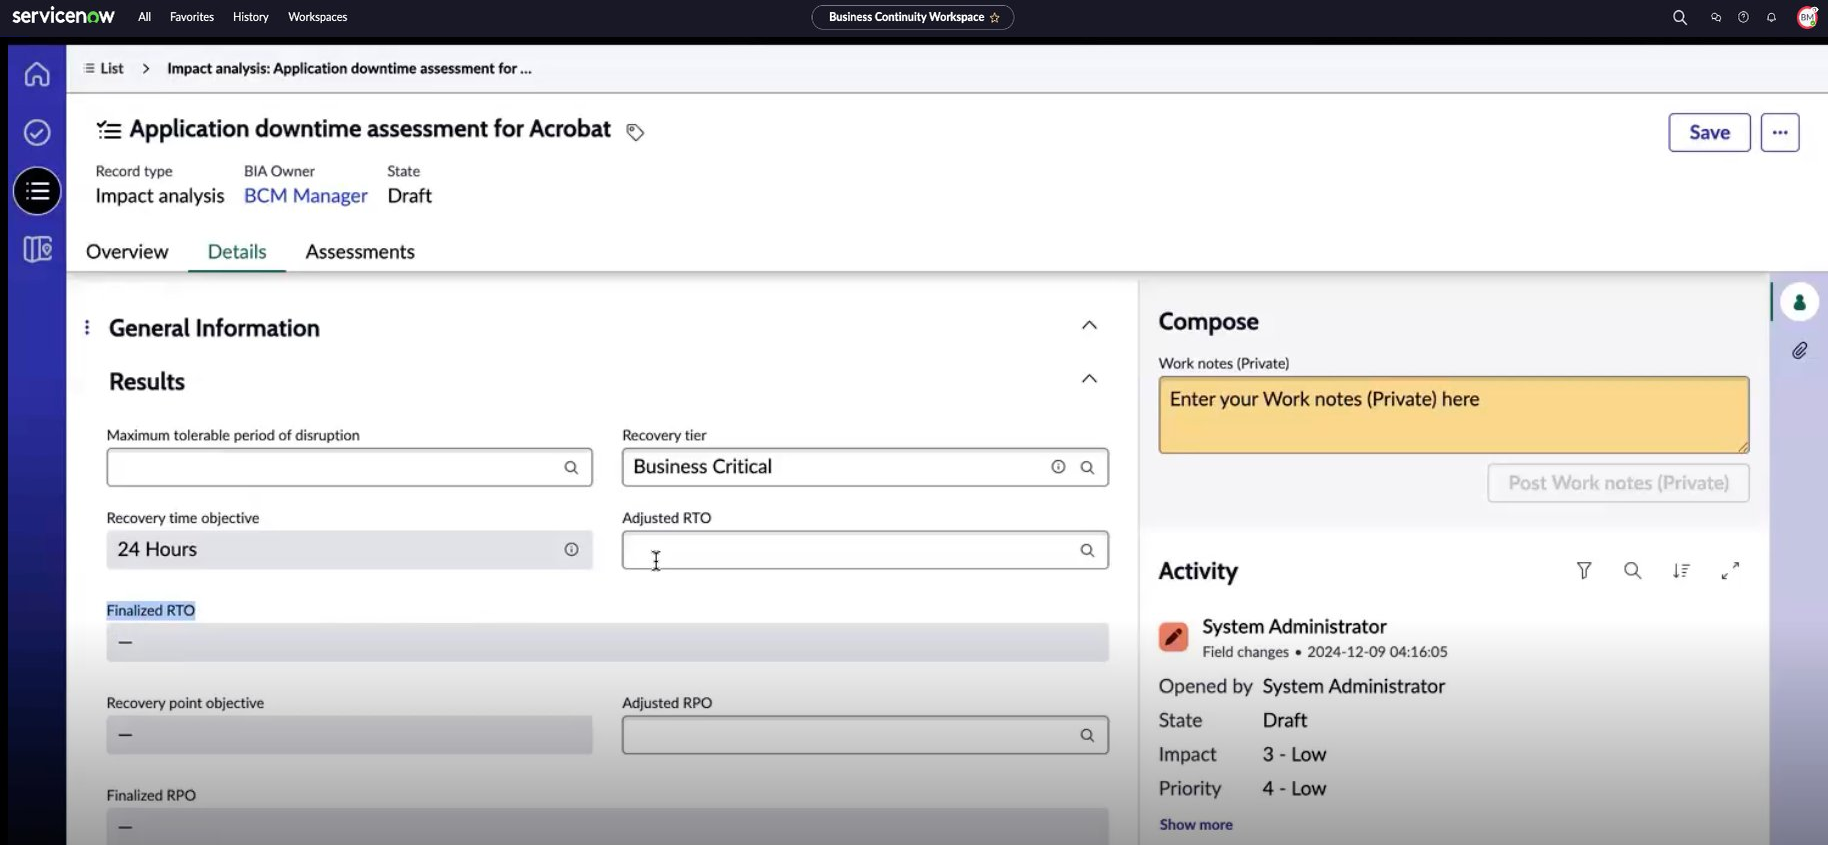The width and height of the screenshot is (1828, 845).
Task: Open the Workspaces menu
Action: (x=318, y=17)
